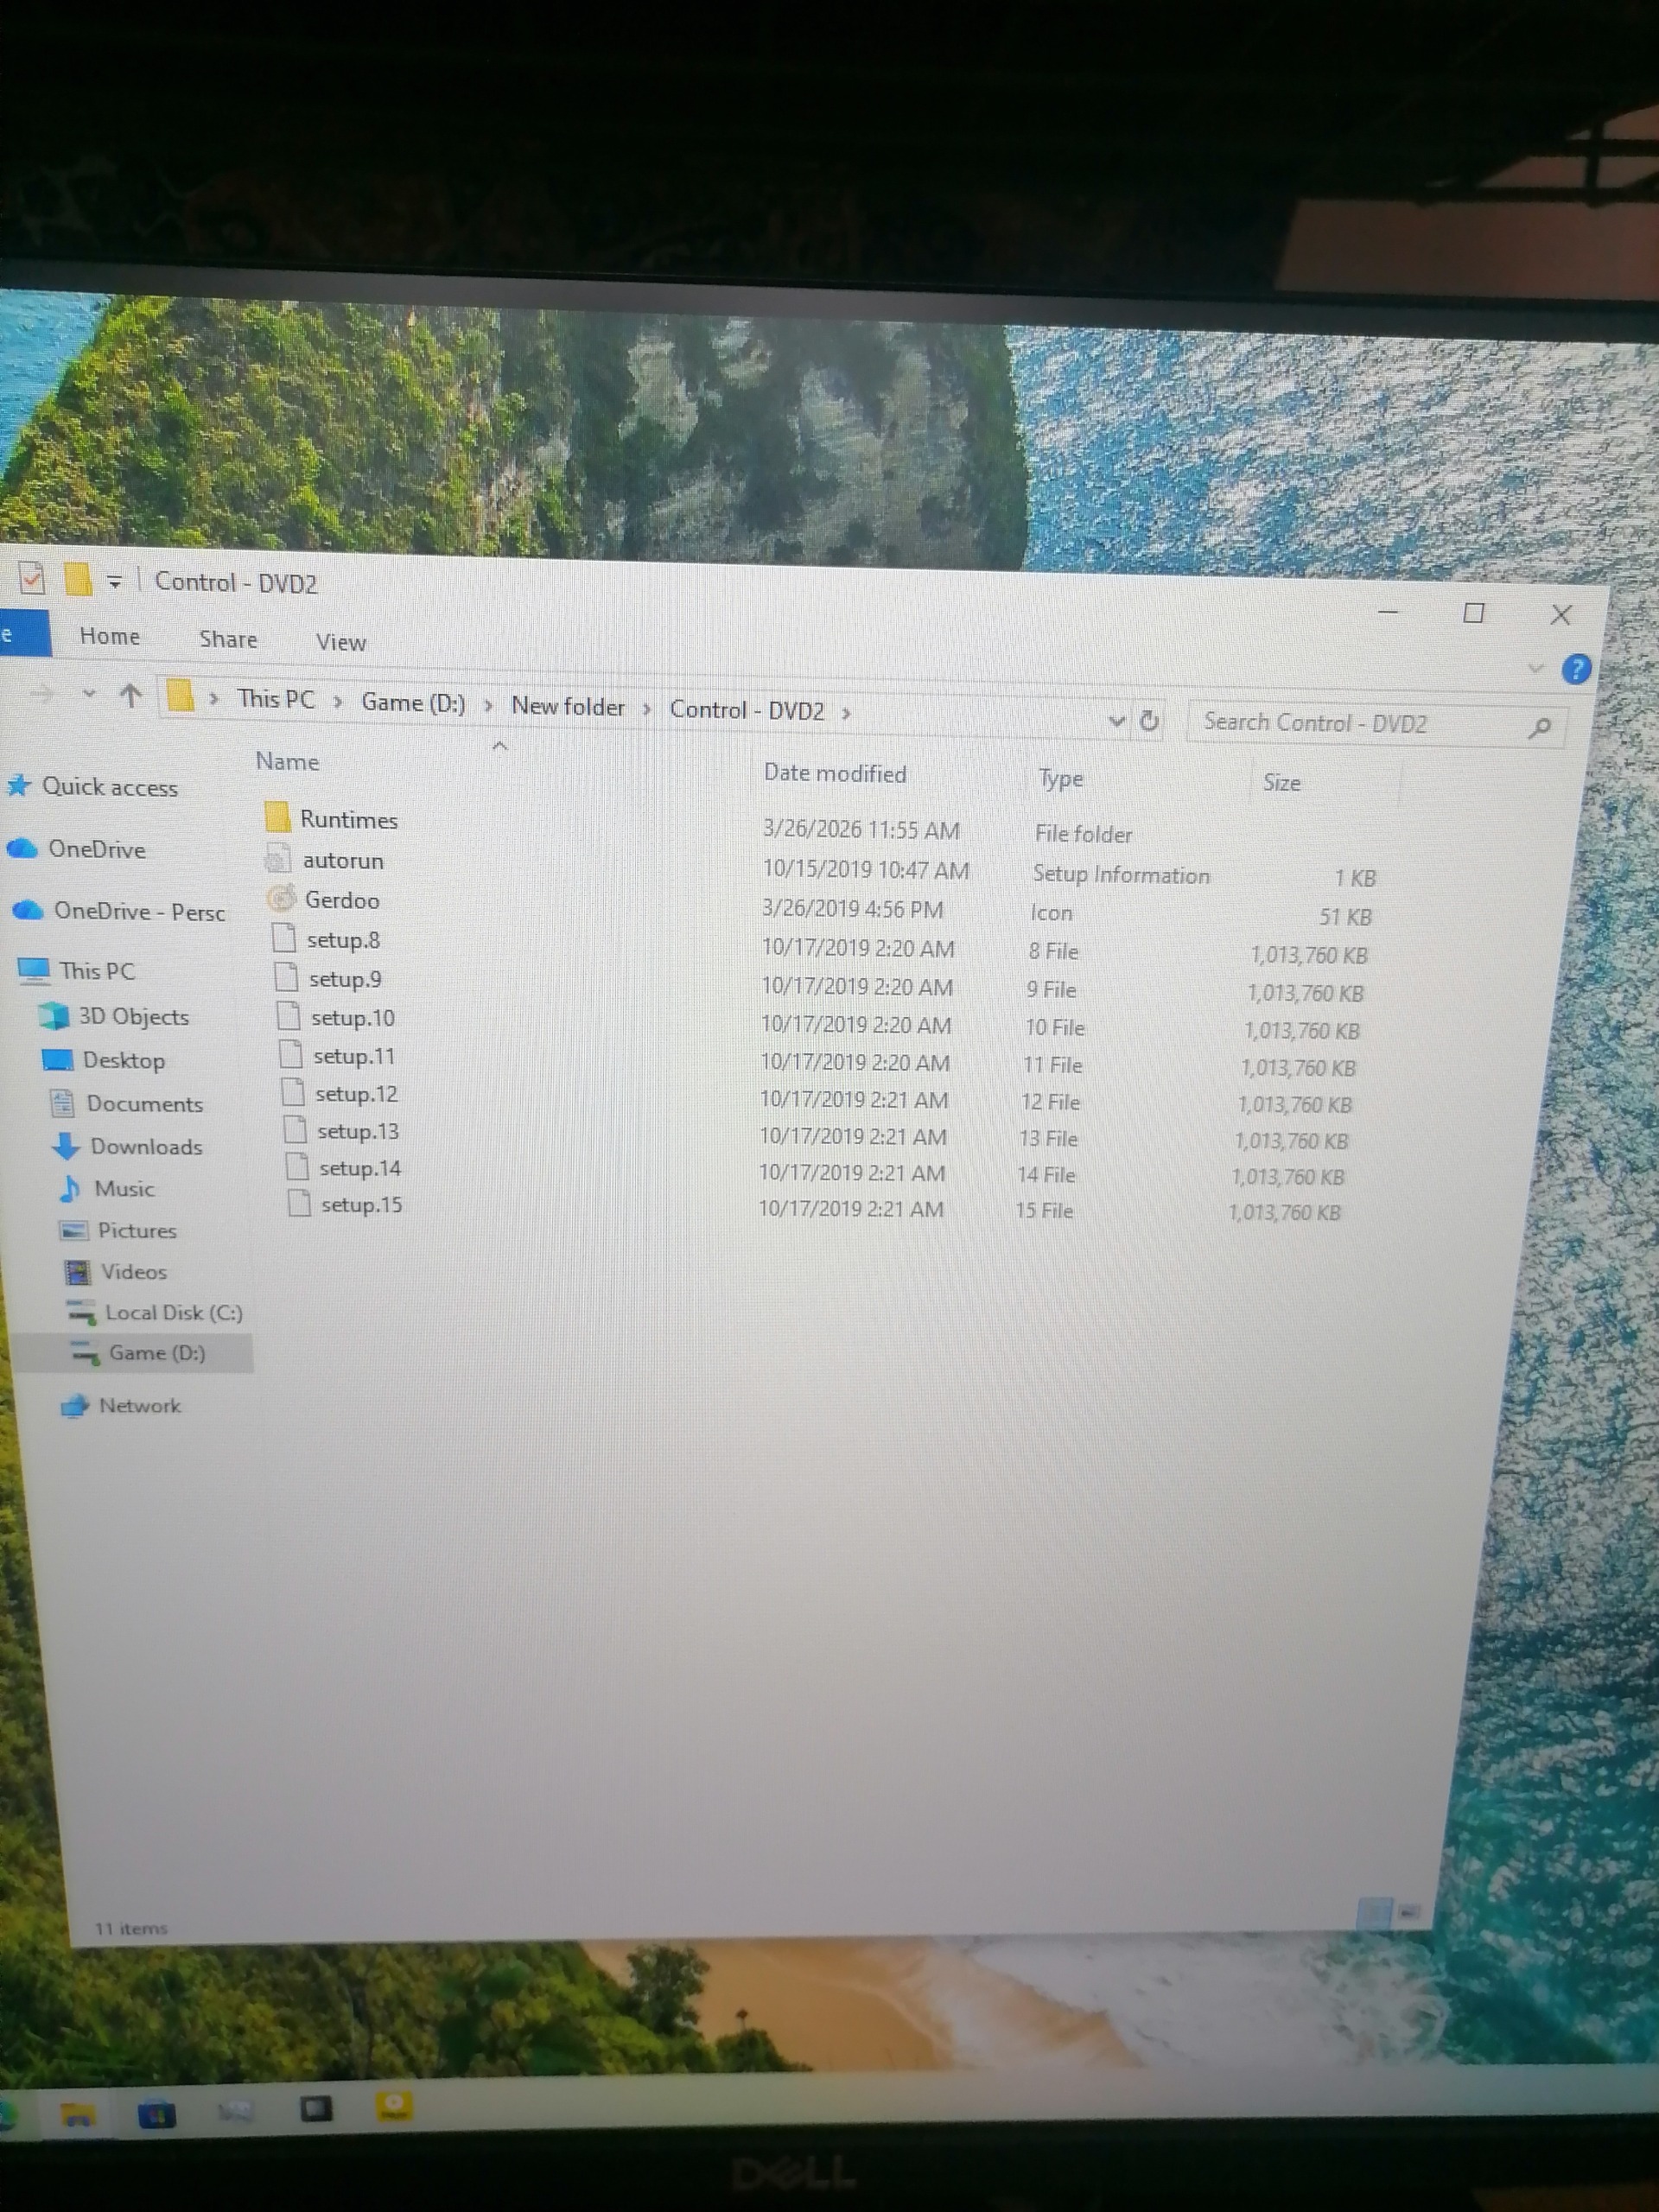Image resolution: width=1659 pixels, height=2212 pixels.
Task: Expand the chevron after Game (D:) in address bar
Action: click(488, 706)
